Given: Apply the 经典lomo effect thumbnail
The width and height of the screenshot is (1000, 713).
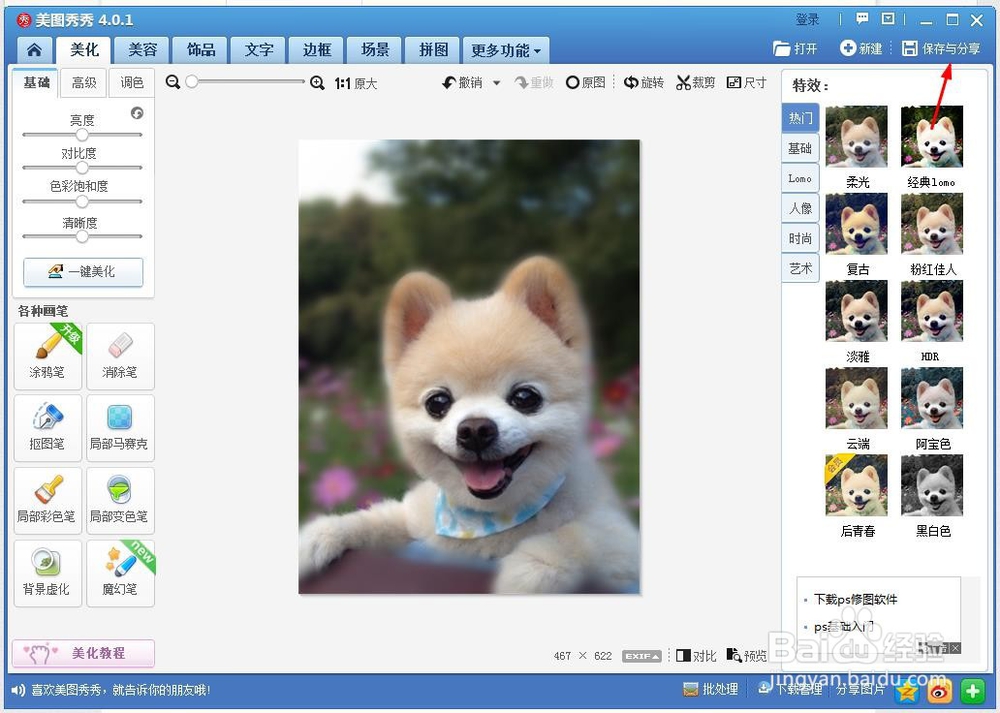Looking at the screenshot, I should coord(932,136).
